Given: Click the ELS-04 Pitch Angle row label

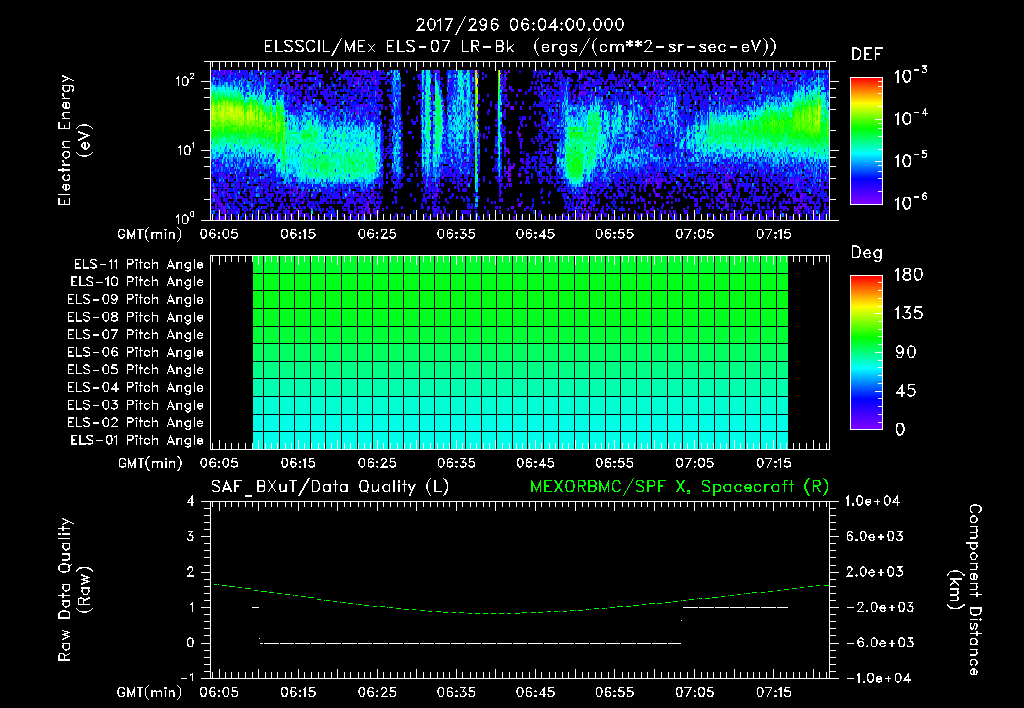Looking at the screenshot, I should pyautogui.click(x=136, y=388).
